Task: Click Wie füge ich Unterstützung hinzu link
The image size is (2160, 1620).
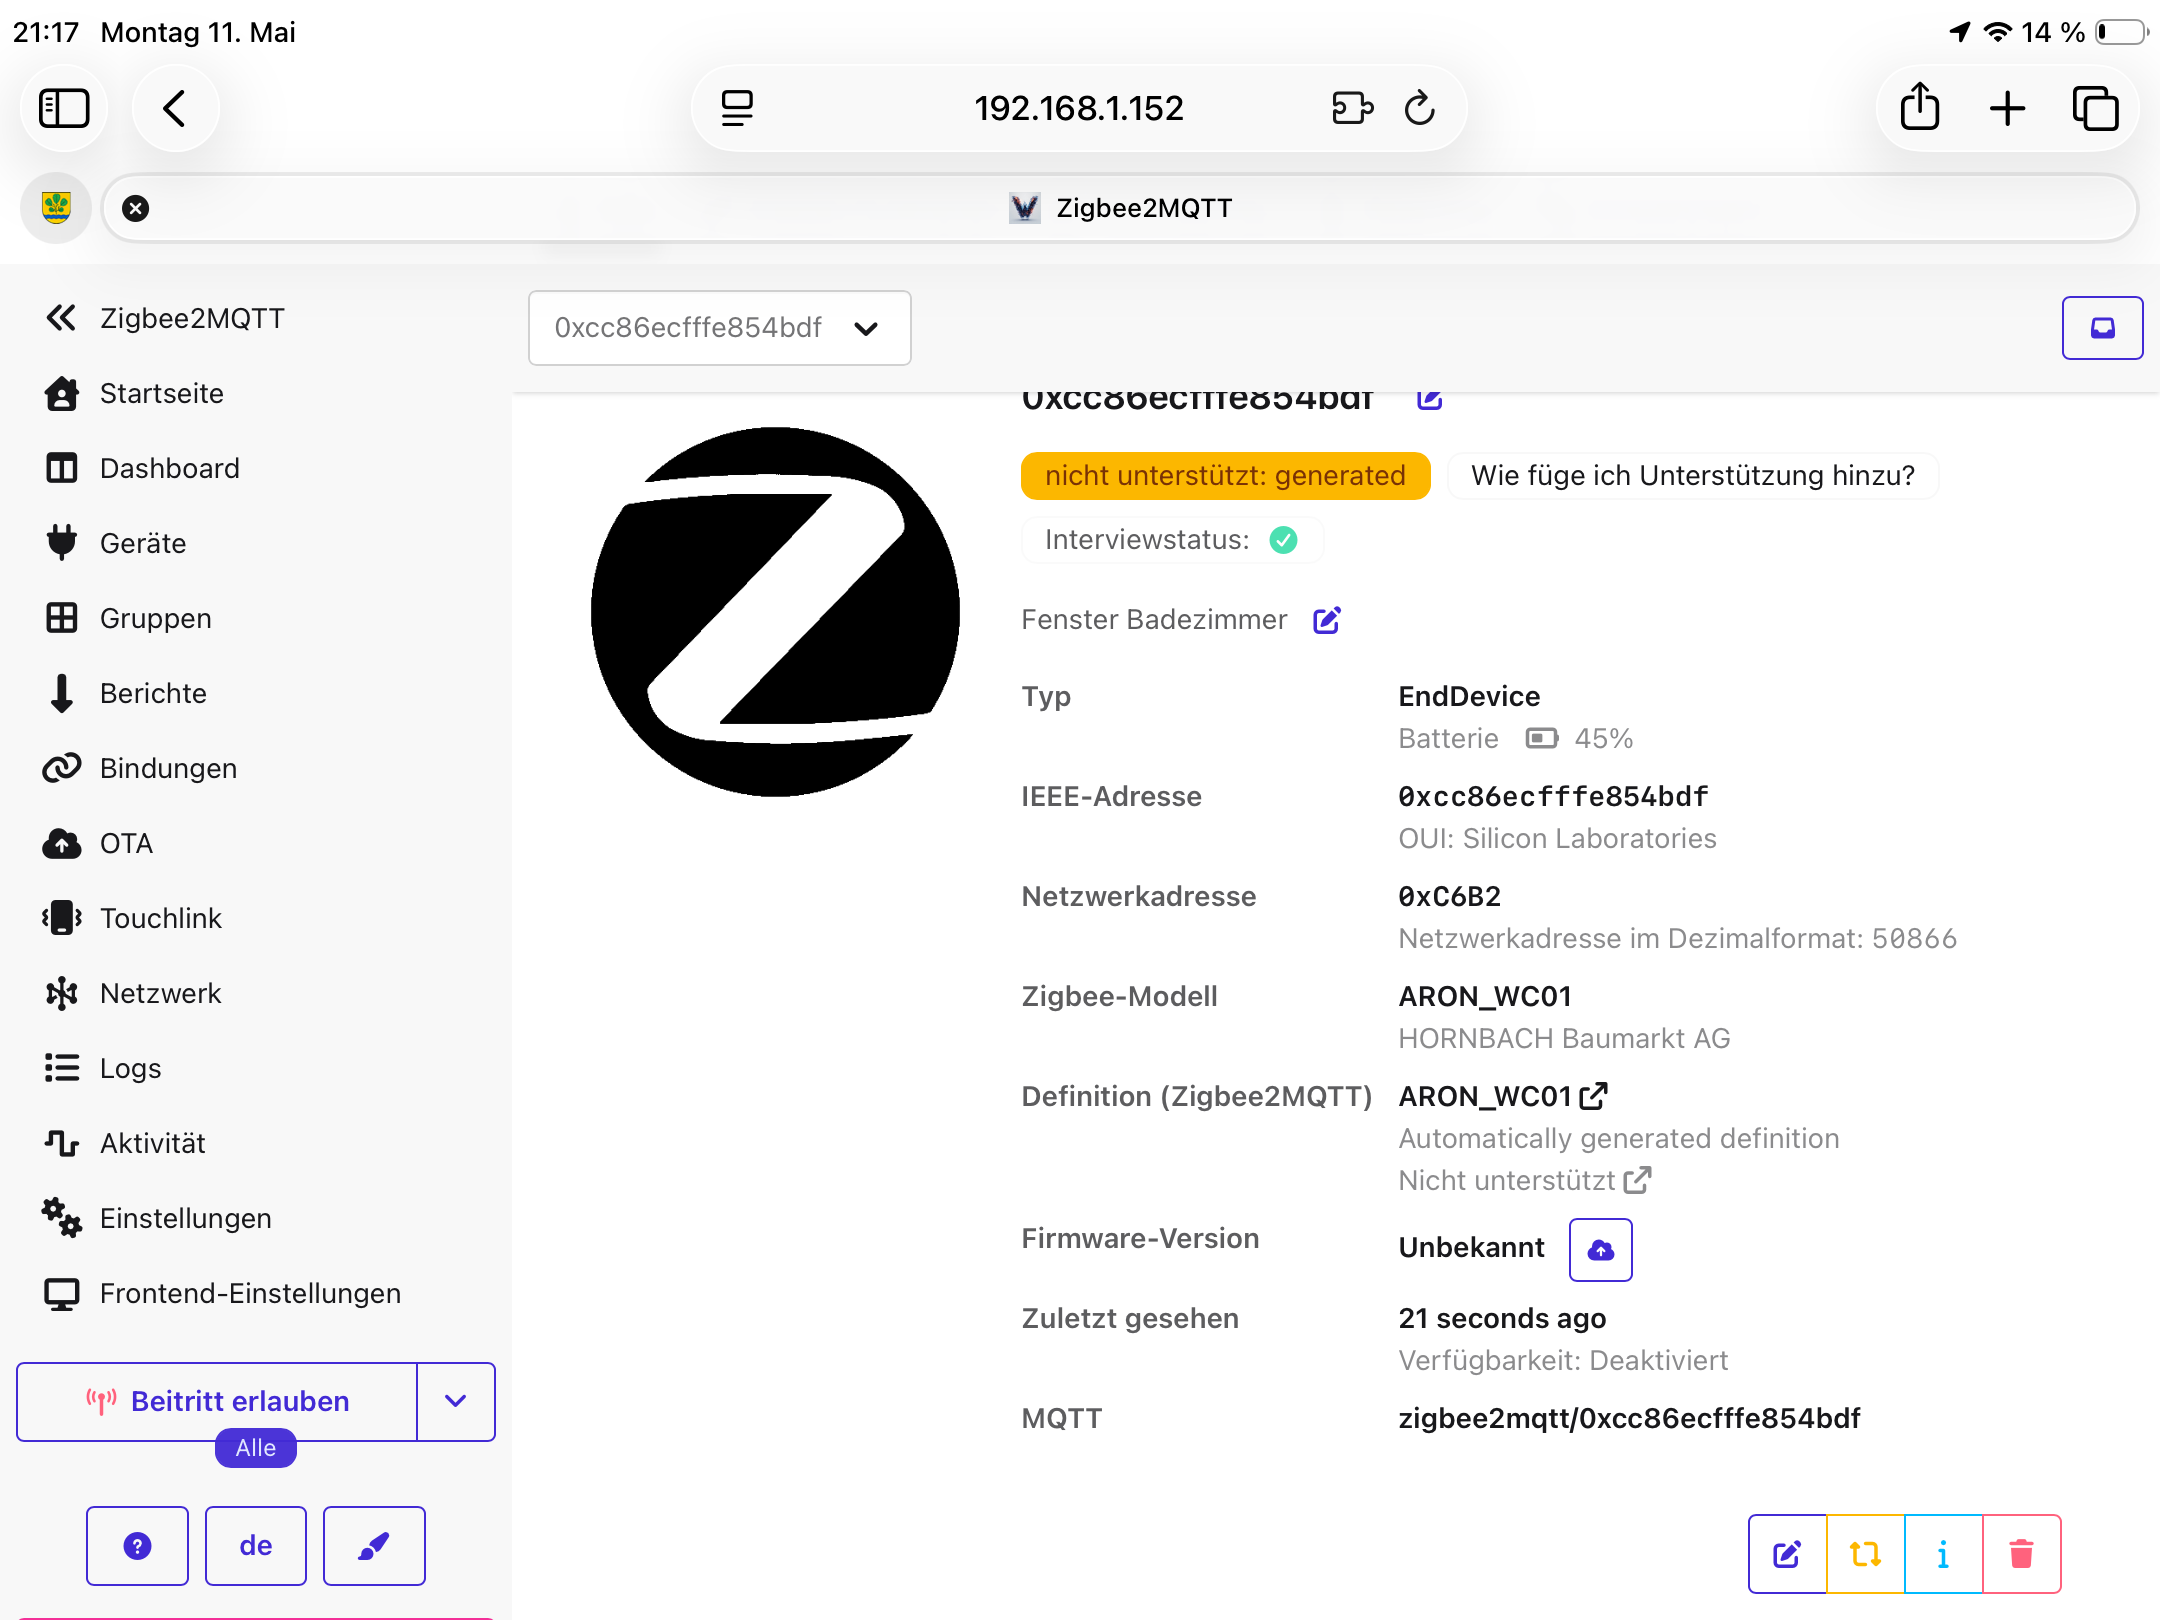Action: (1693, 476)
